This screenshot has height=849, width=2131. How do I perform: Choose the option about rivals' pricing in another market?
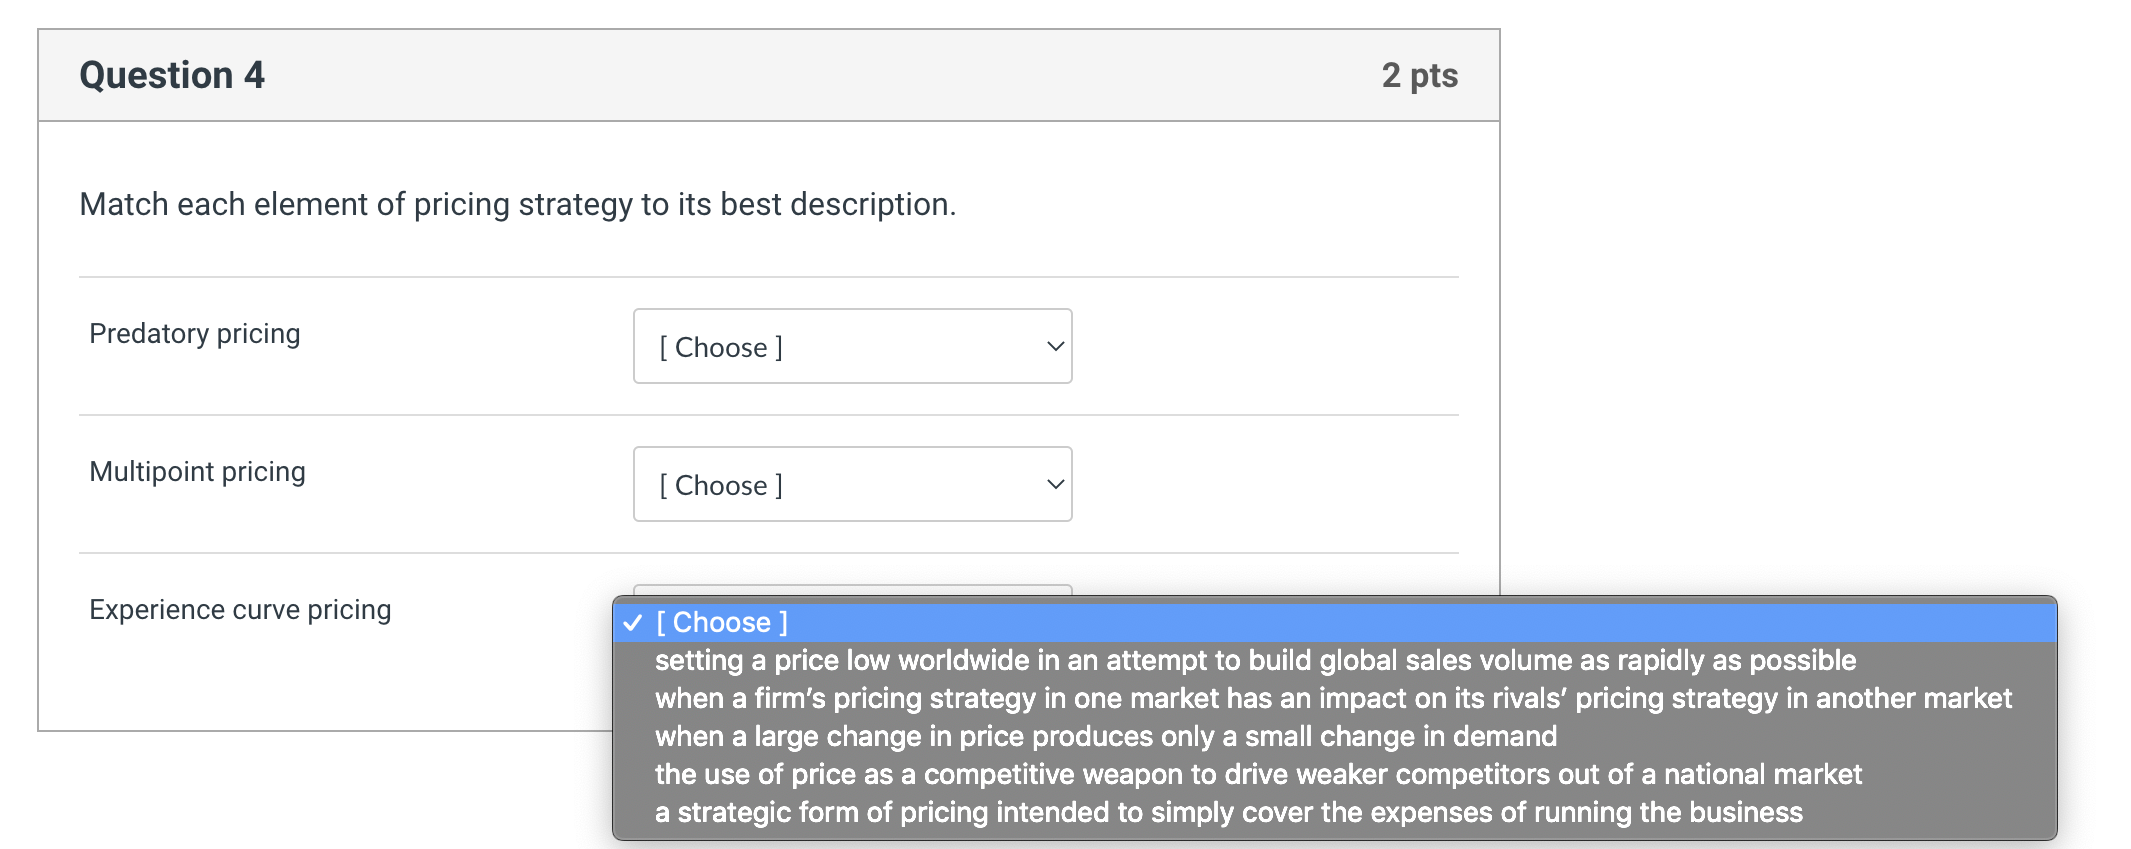1332,698
